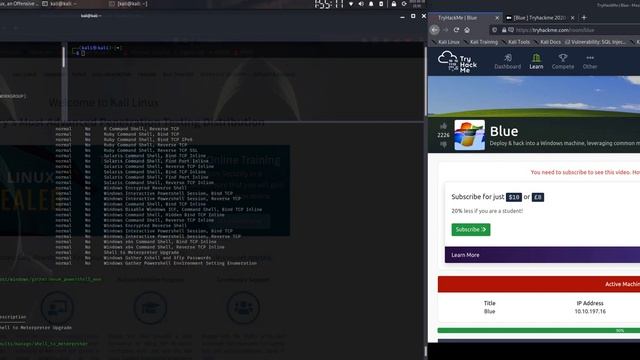Click the tracking protection shield icon
Viewport: 640px width, 360px height.
tap(494, 30)
